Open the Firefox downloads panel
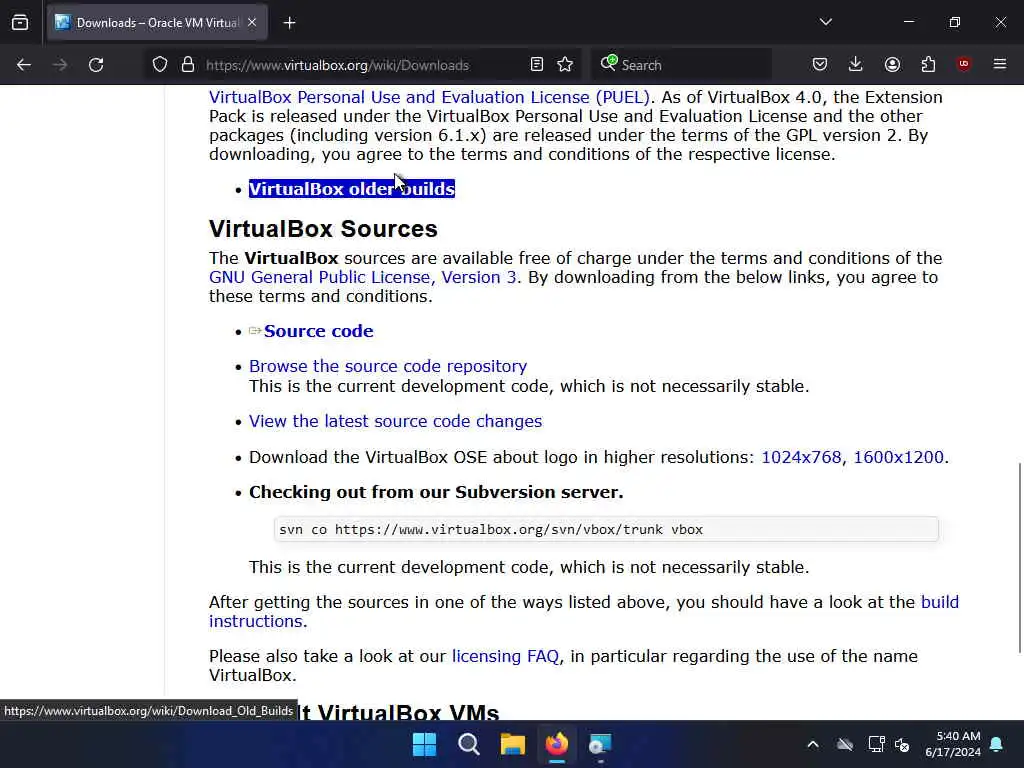This screenshot has width=1024, height=768. [x=856, y=65]
